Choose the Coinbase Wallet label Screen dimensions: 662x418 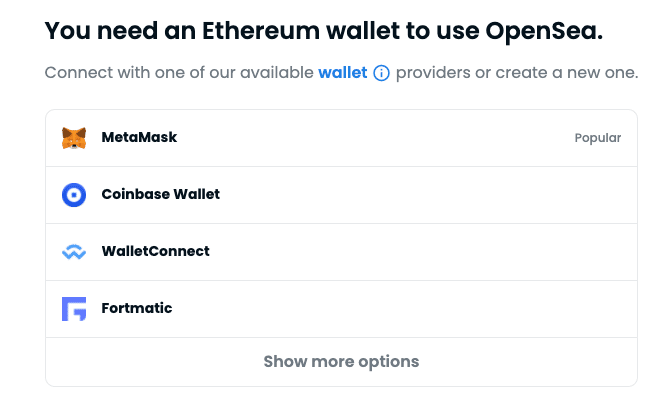pos(160,194)
